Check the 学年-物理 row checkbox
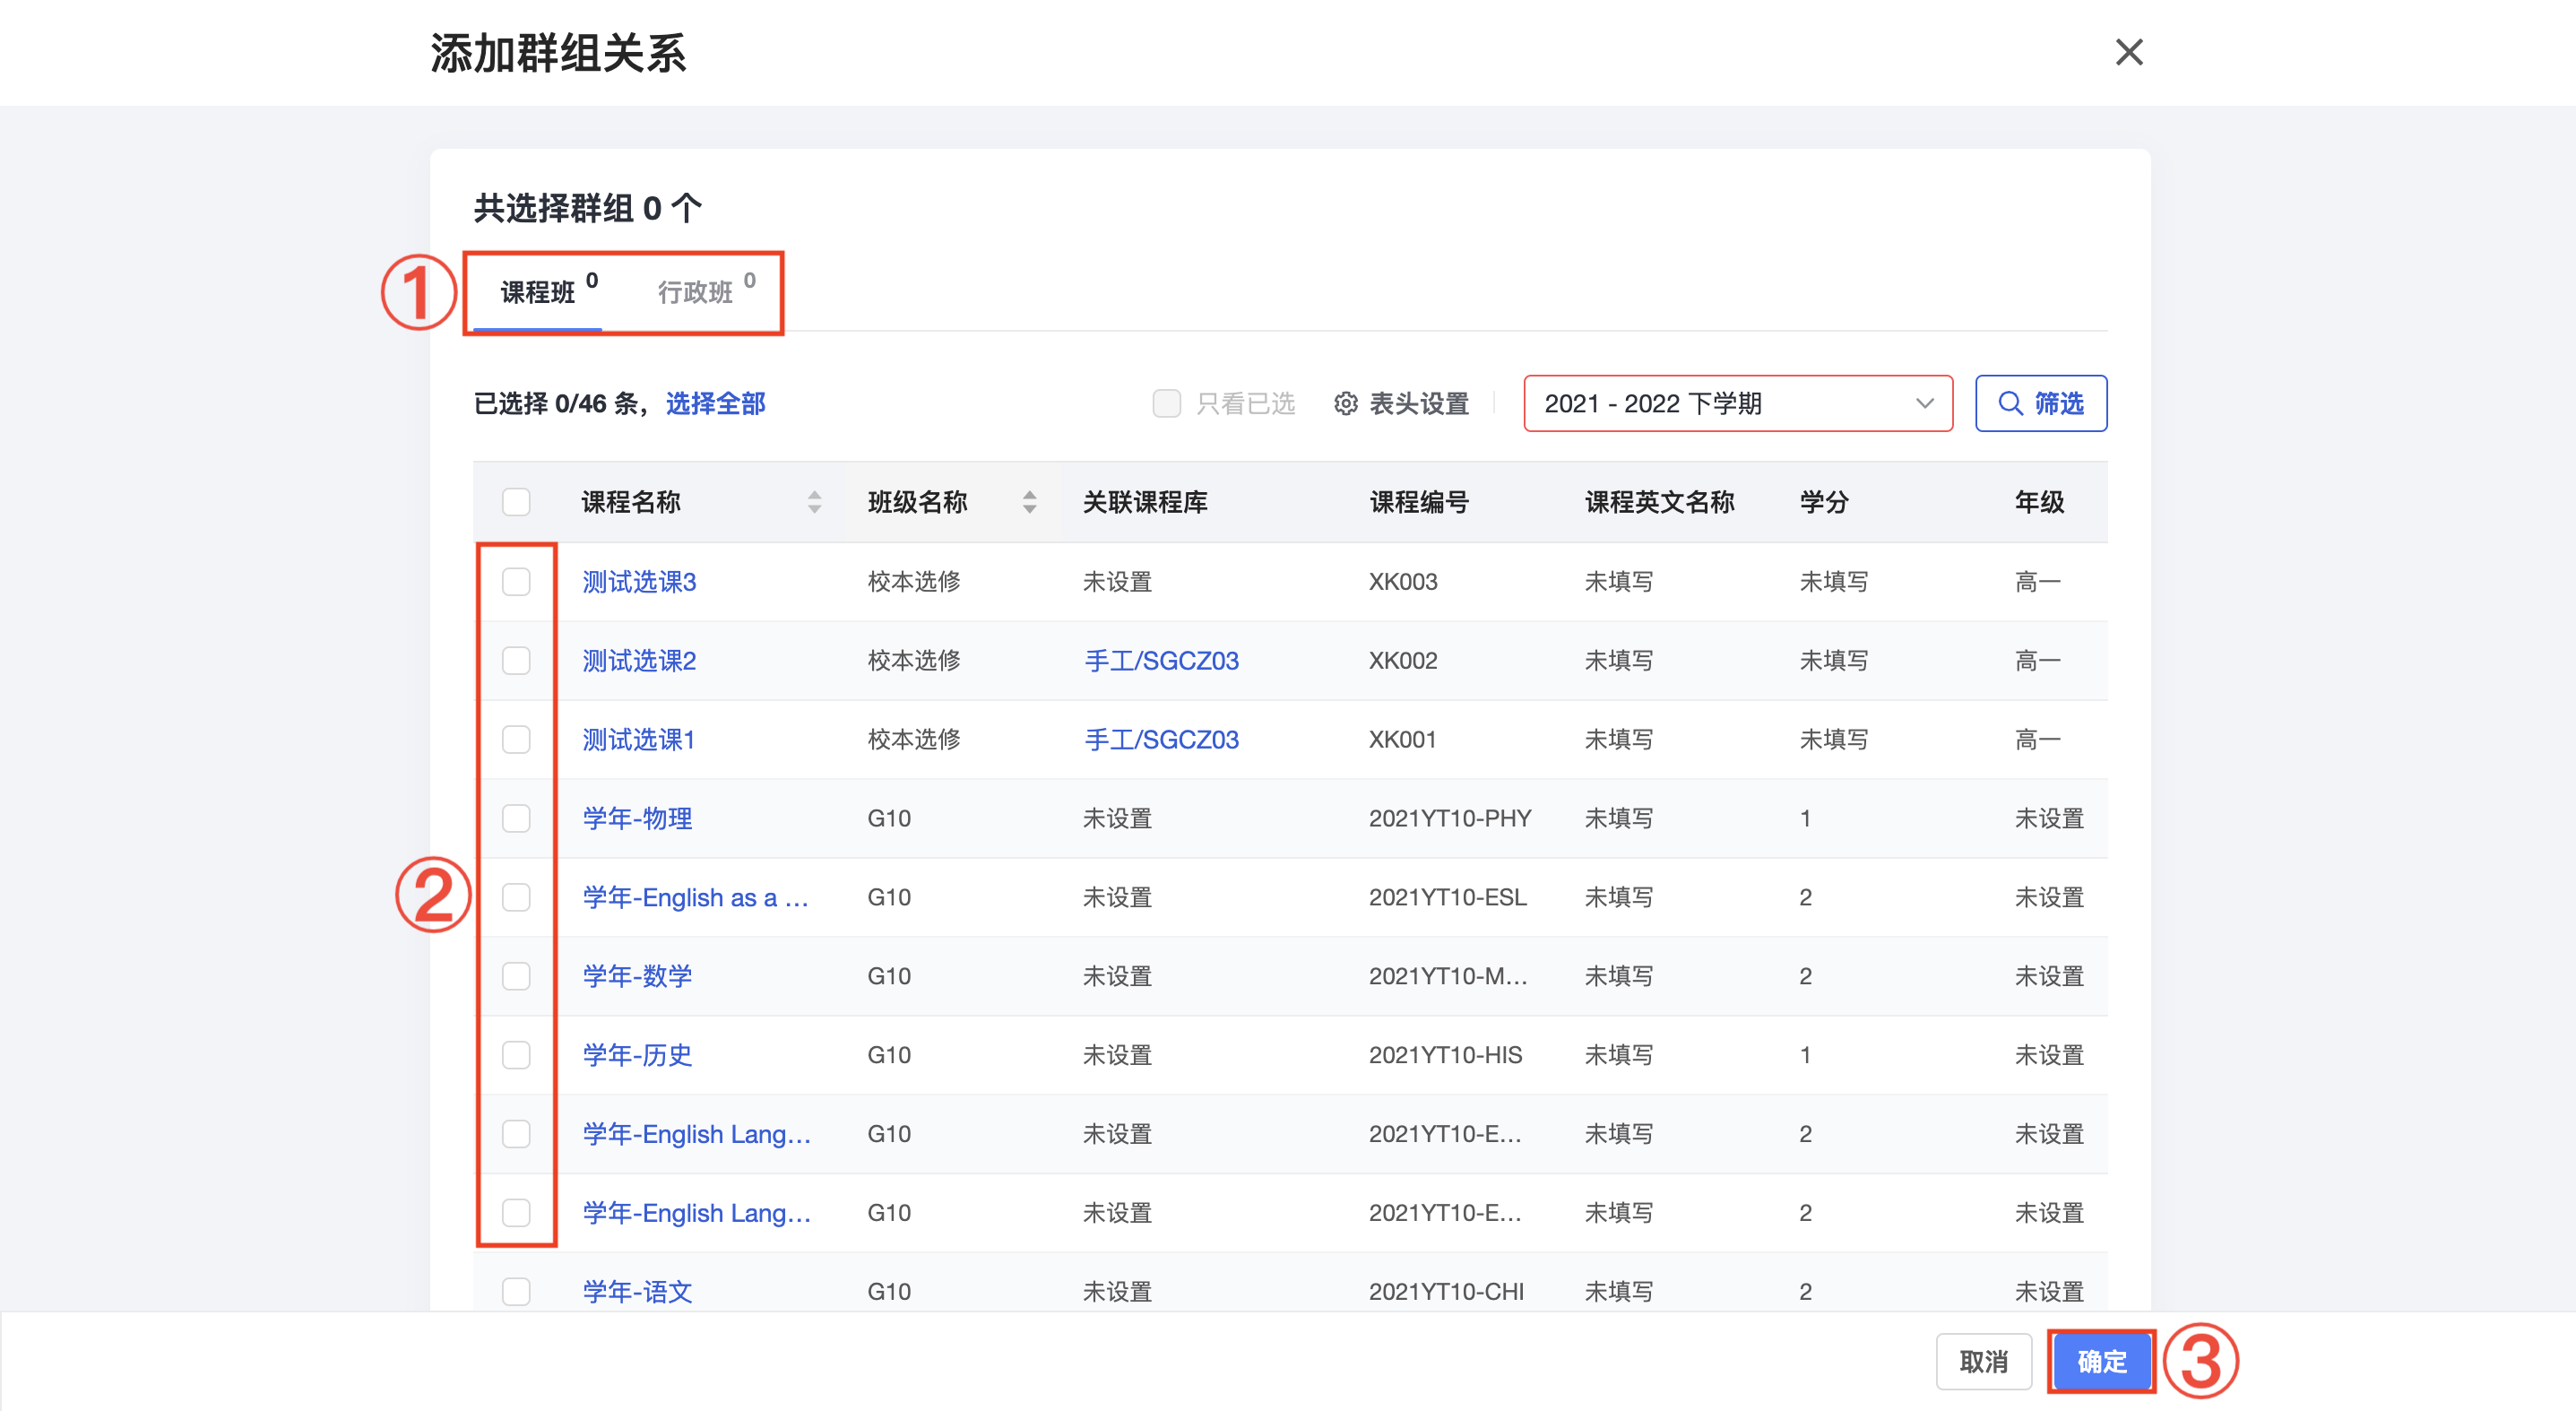 coord(516,819)
